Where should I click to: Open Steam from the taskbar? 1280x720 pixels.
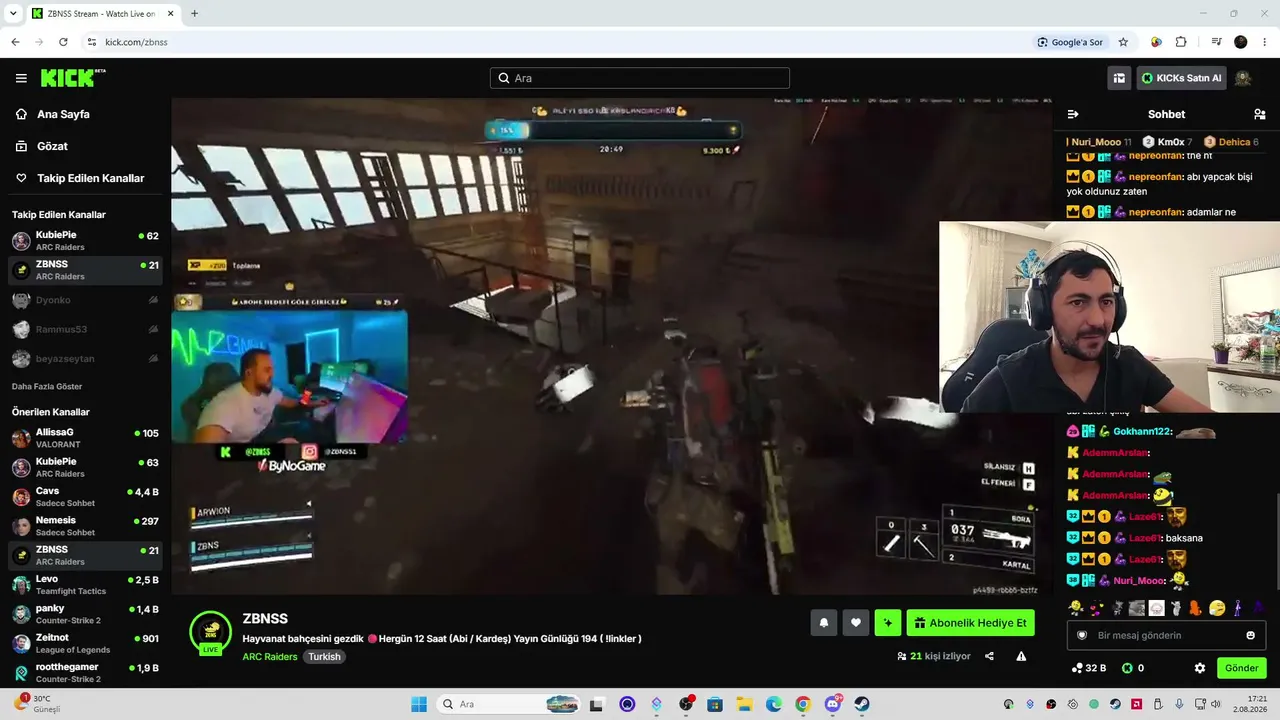point(861,704)
